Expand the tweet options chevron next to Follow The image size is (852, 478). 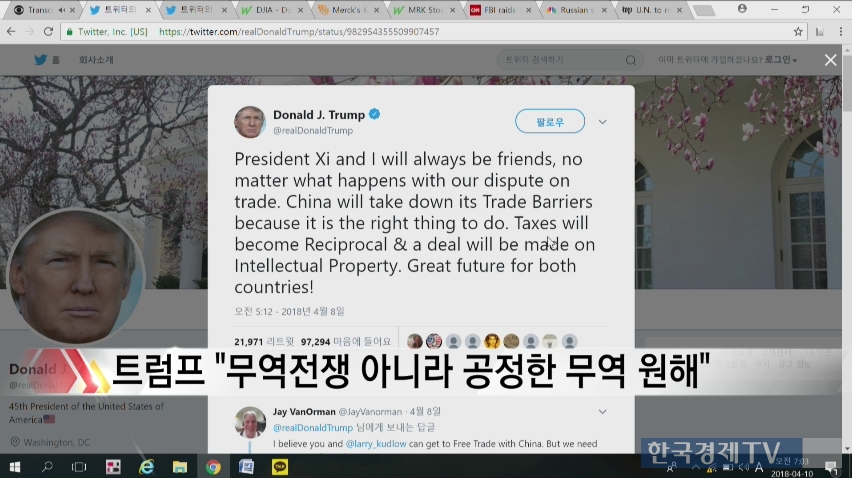[x=603, y=122]
